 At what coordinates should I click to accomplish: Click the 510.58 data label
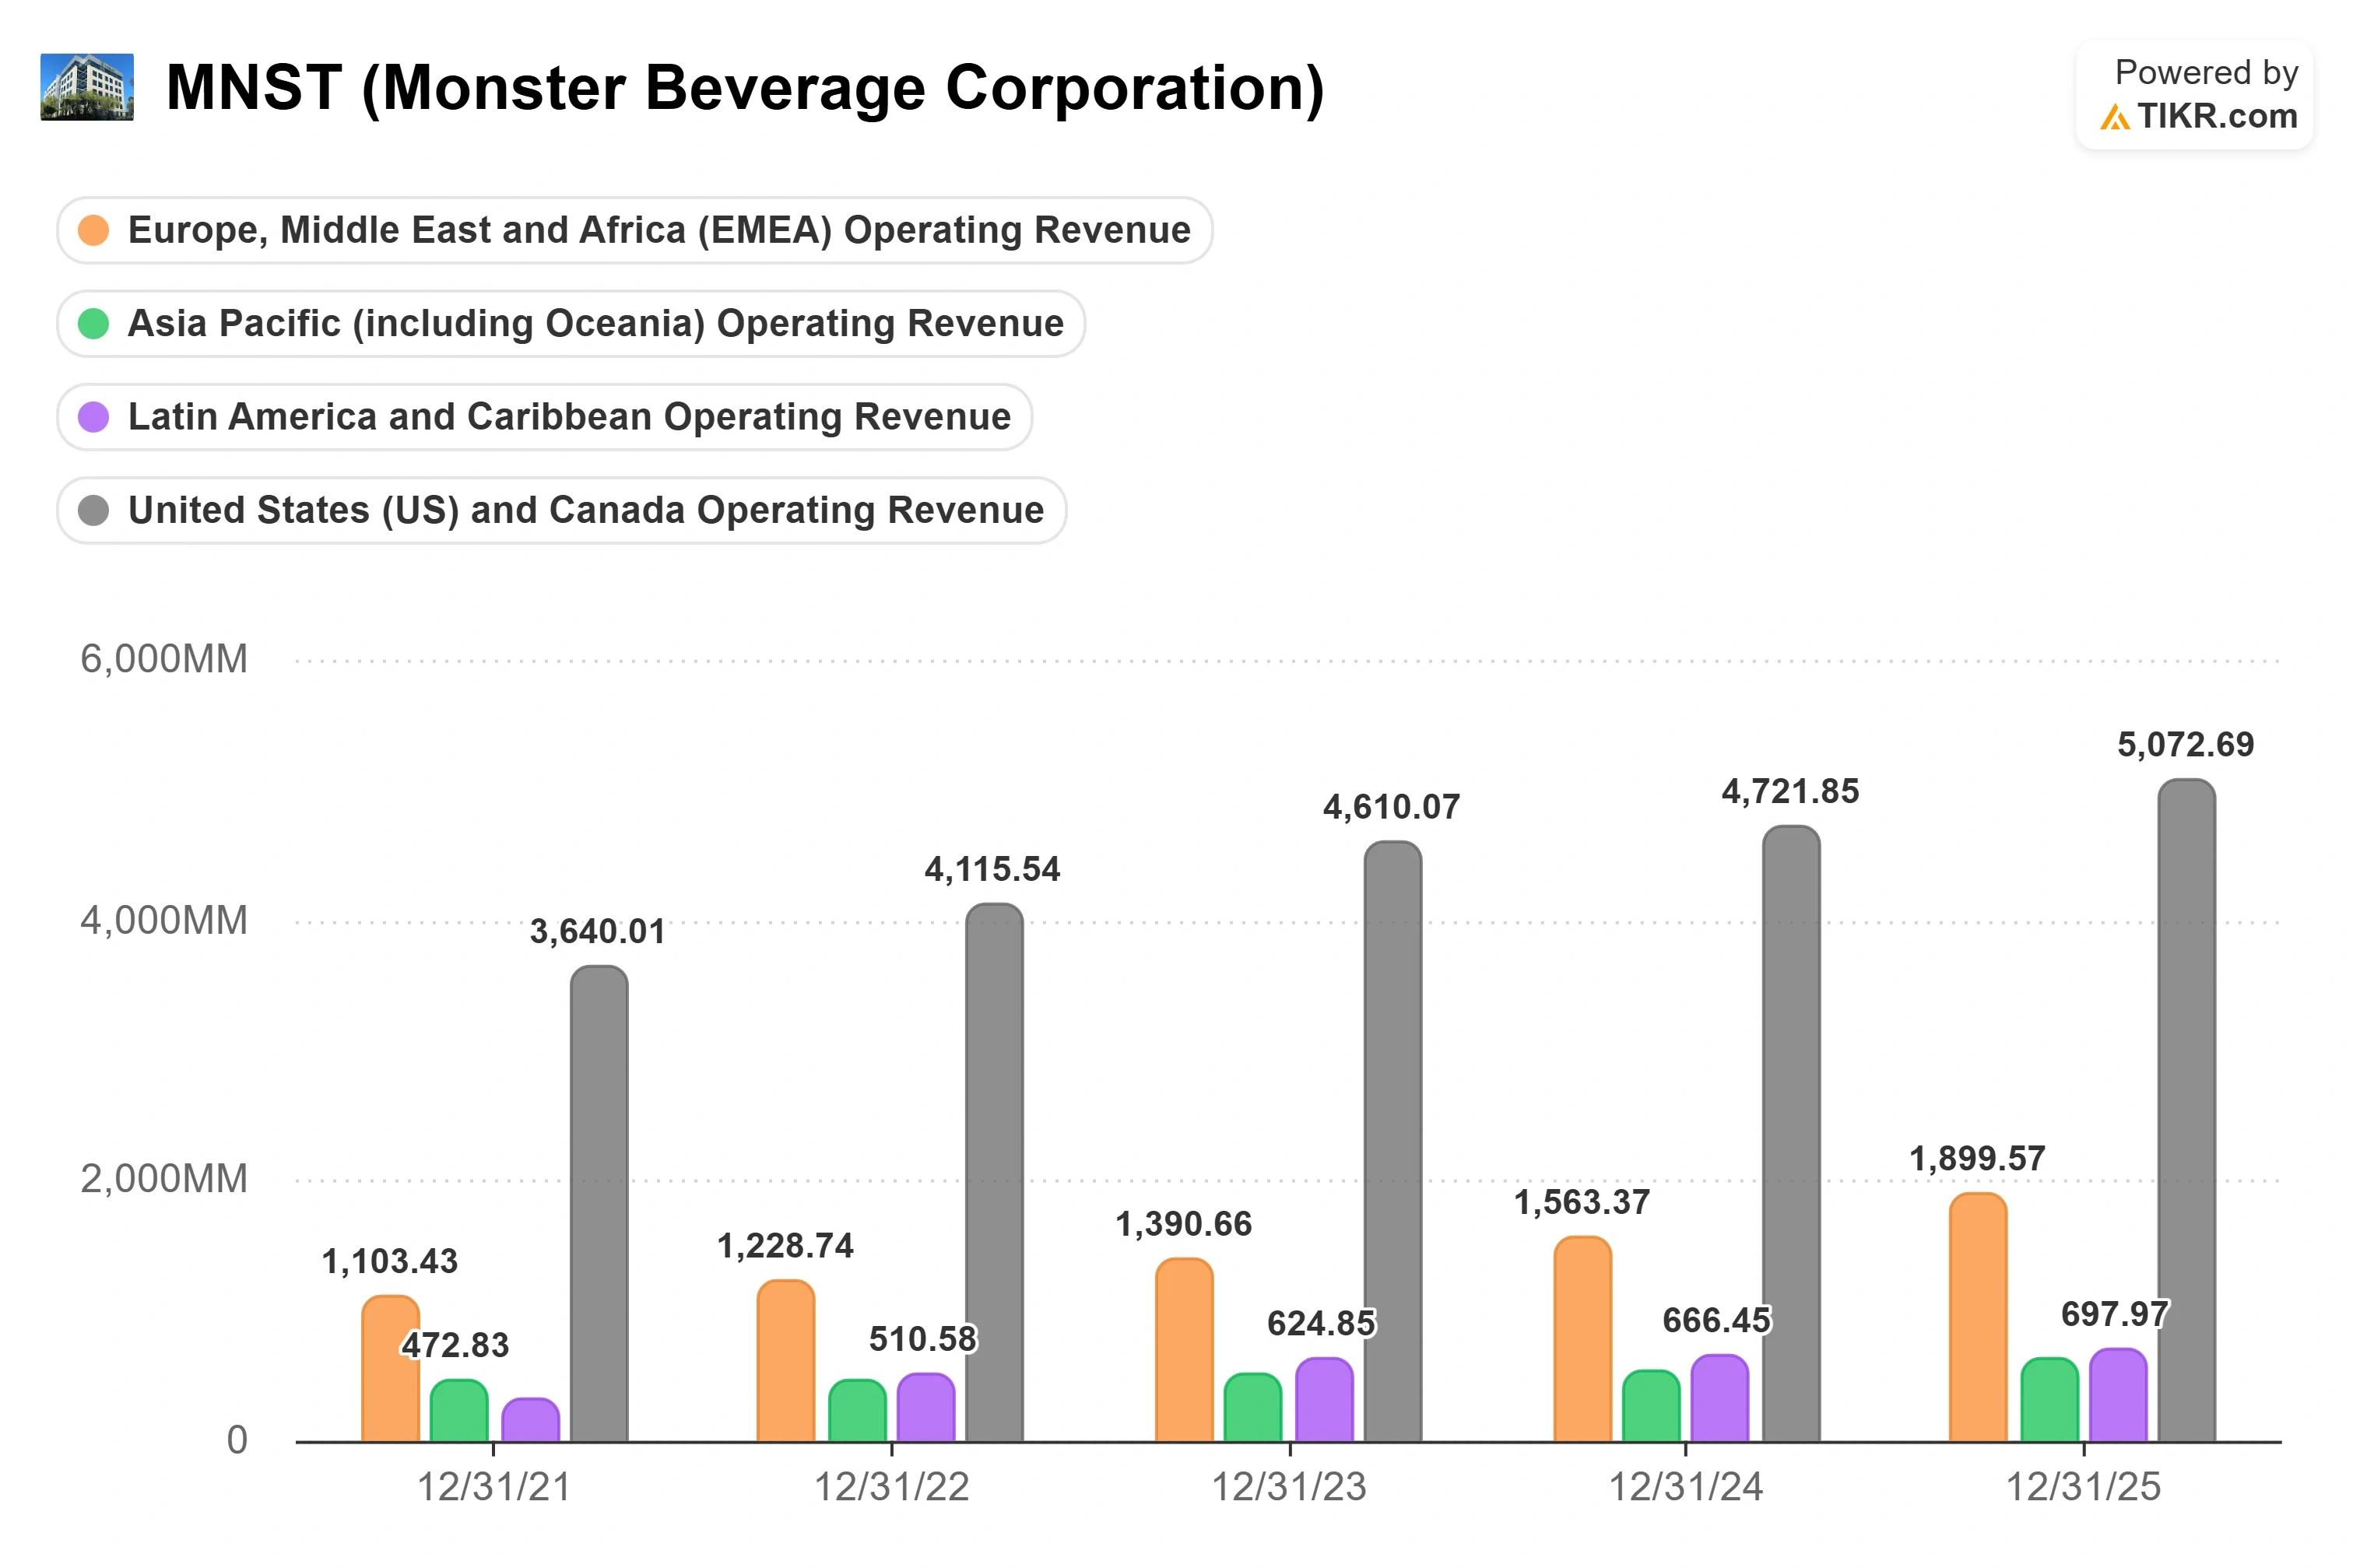(923, 1339)
